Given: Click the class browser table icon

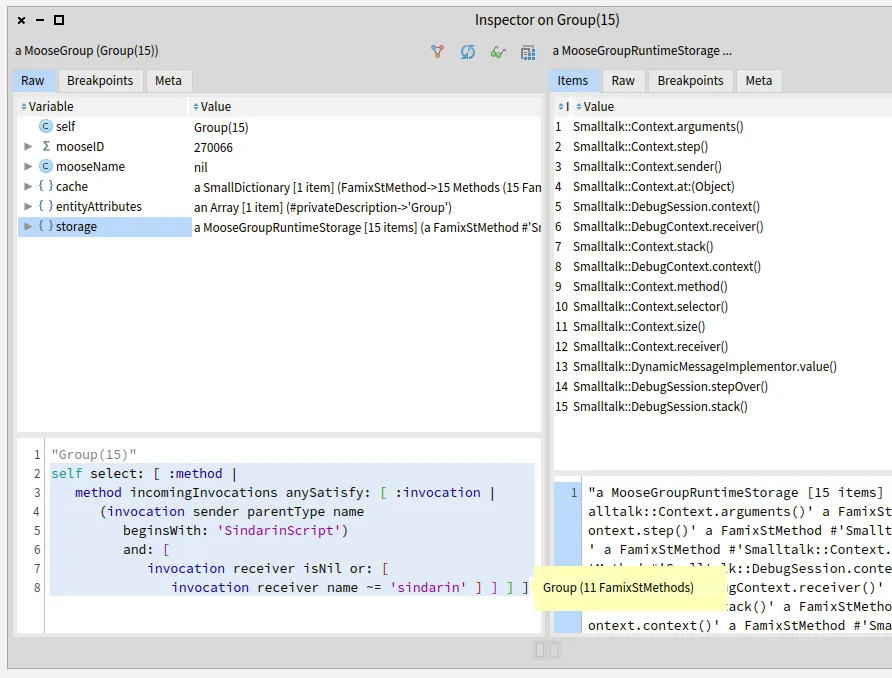Looking at the screenshot, I should (x=528, y=52).
